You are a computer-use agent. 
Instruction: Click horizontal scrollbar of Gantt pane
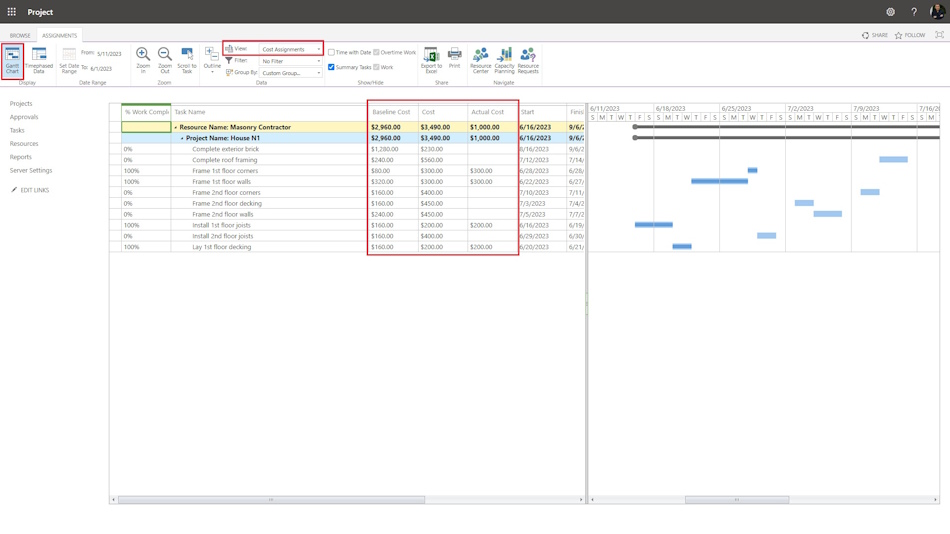737,499
